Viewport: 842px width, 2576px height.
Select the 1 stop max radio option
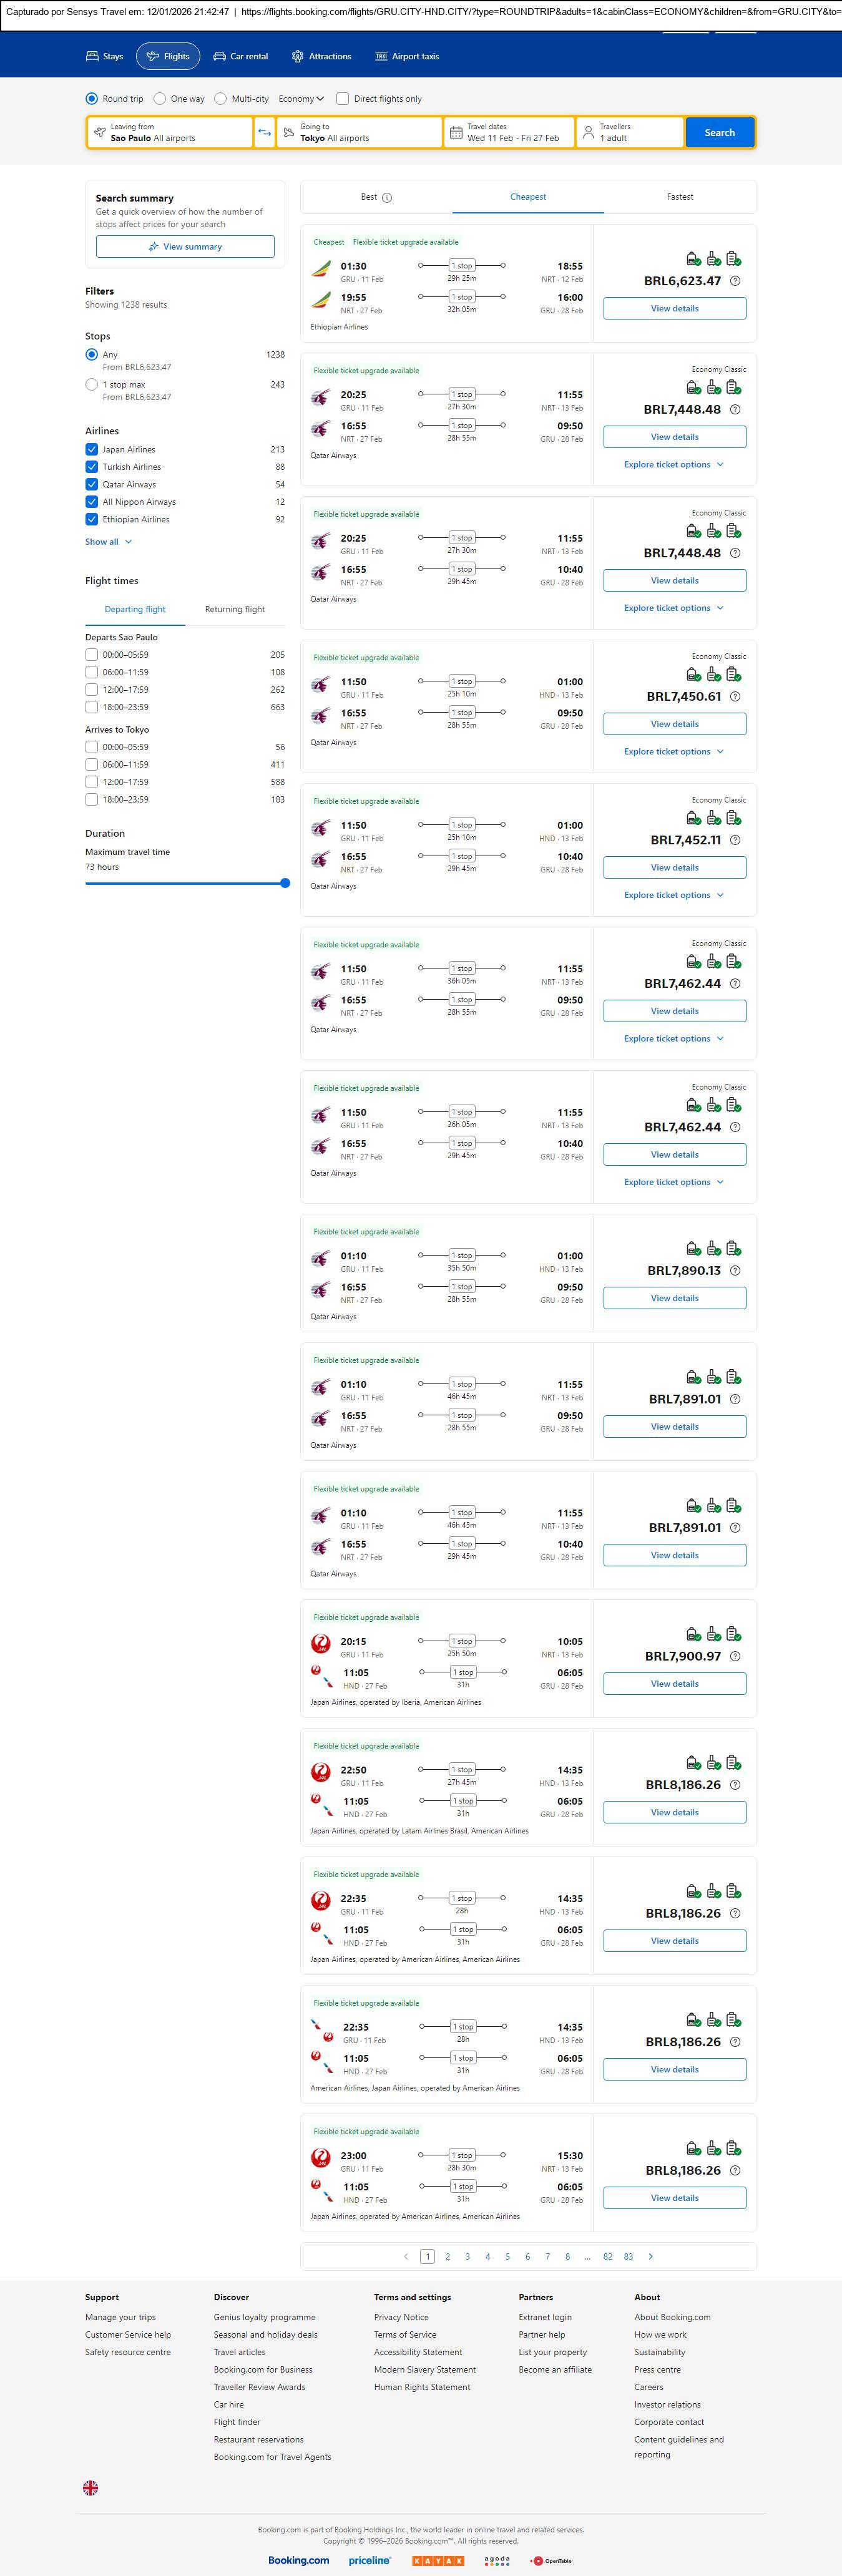tap(92, 385)
